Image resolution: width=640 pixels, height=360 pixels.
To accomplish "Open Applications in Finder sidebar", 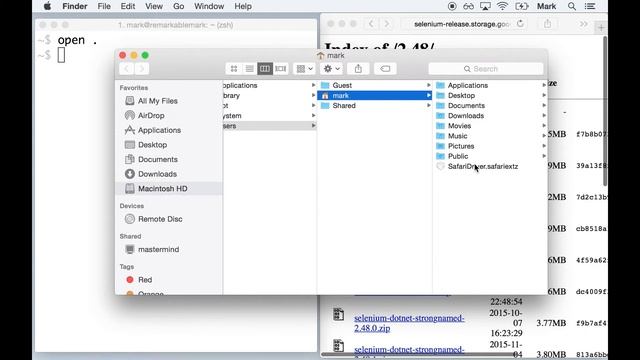I will 159,130.
